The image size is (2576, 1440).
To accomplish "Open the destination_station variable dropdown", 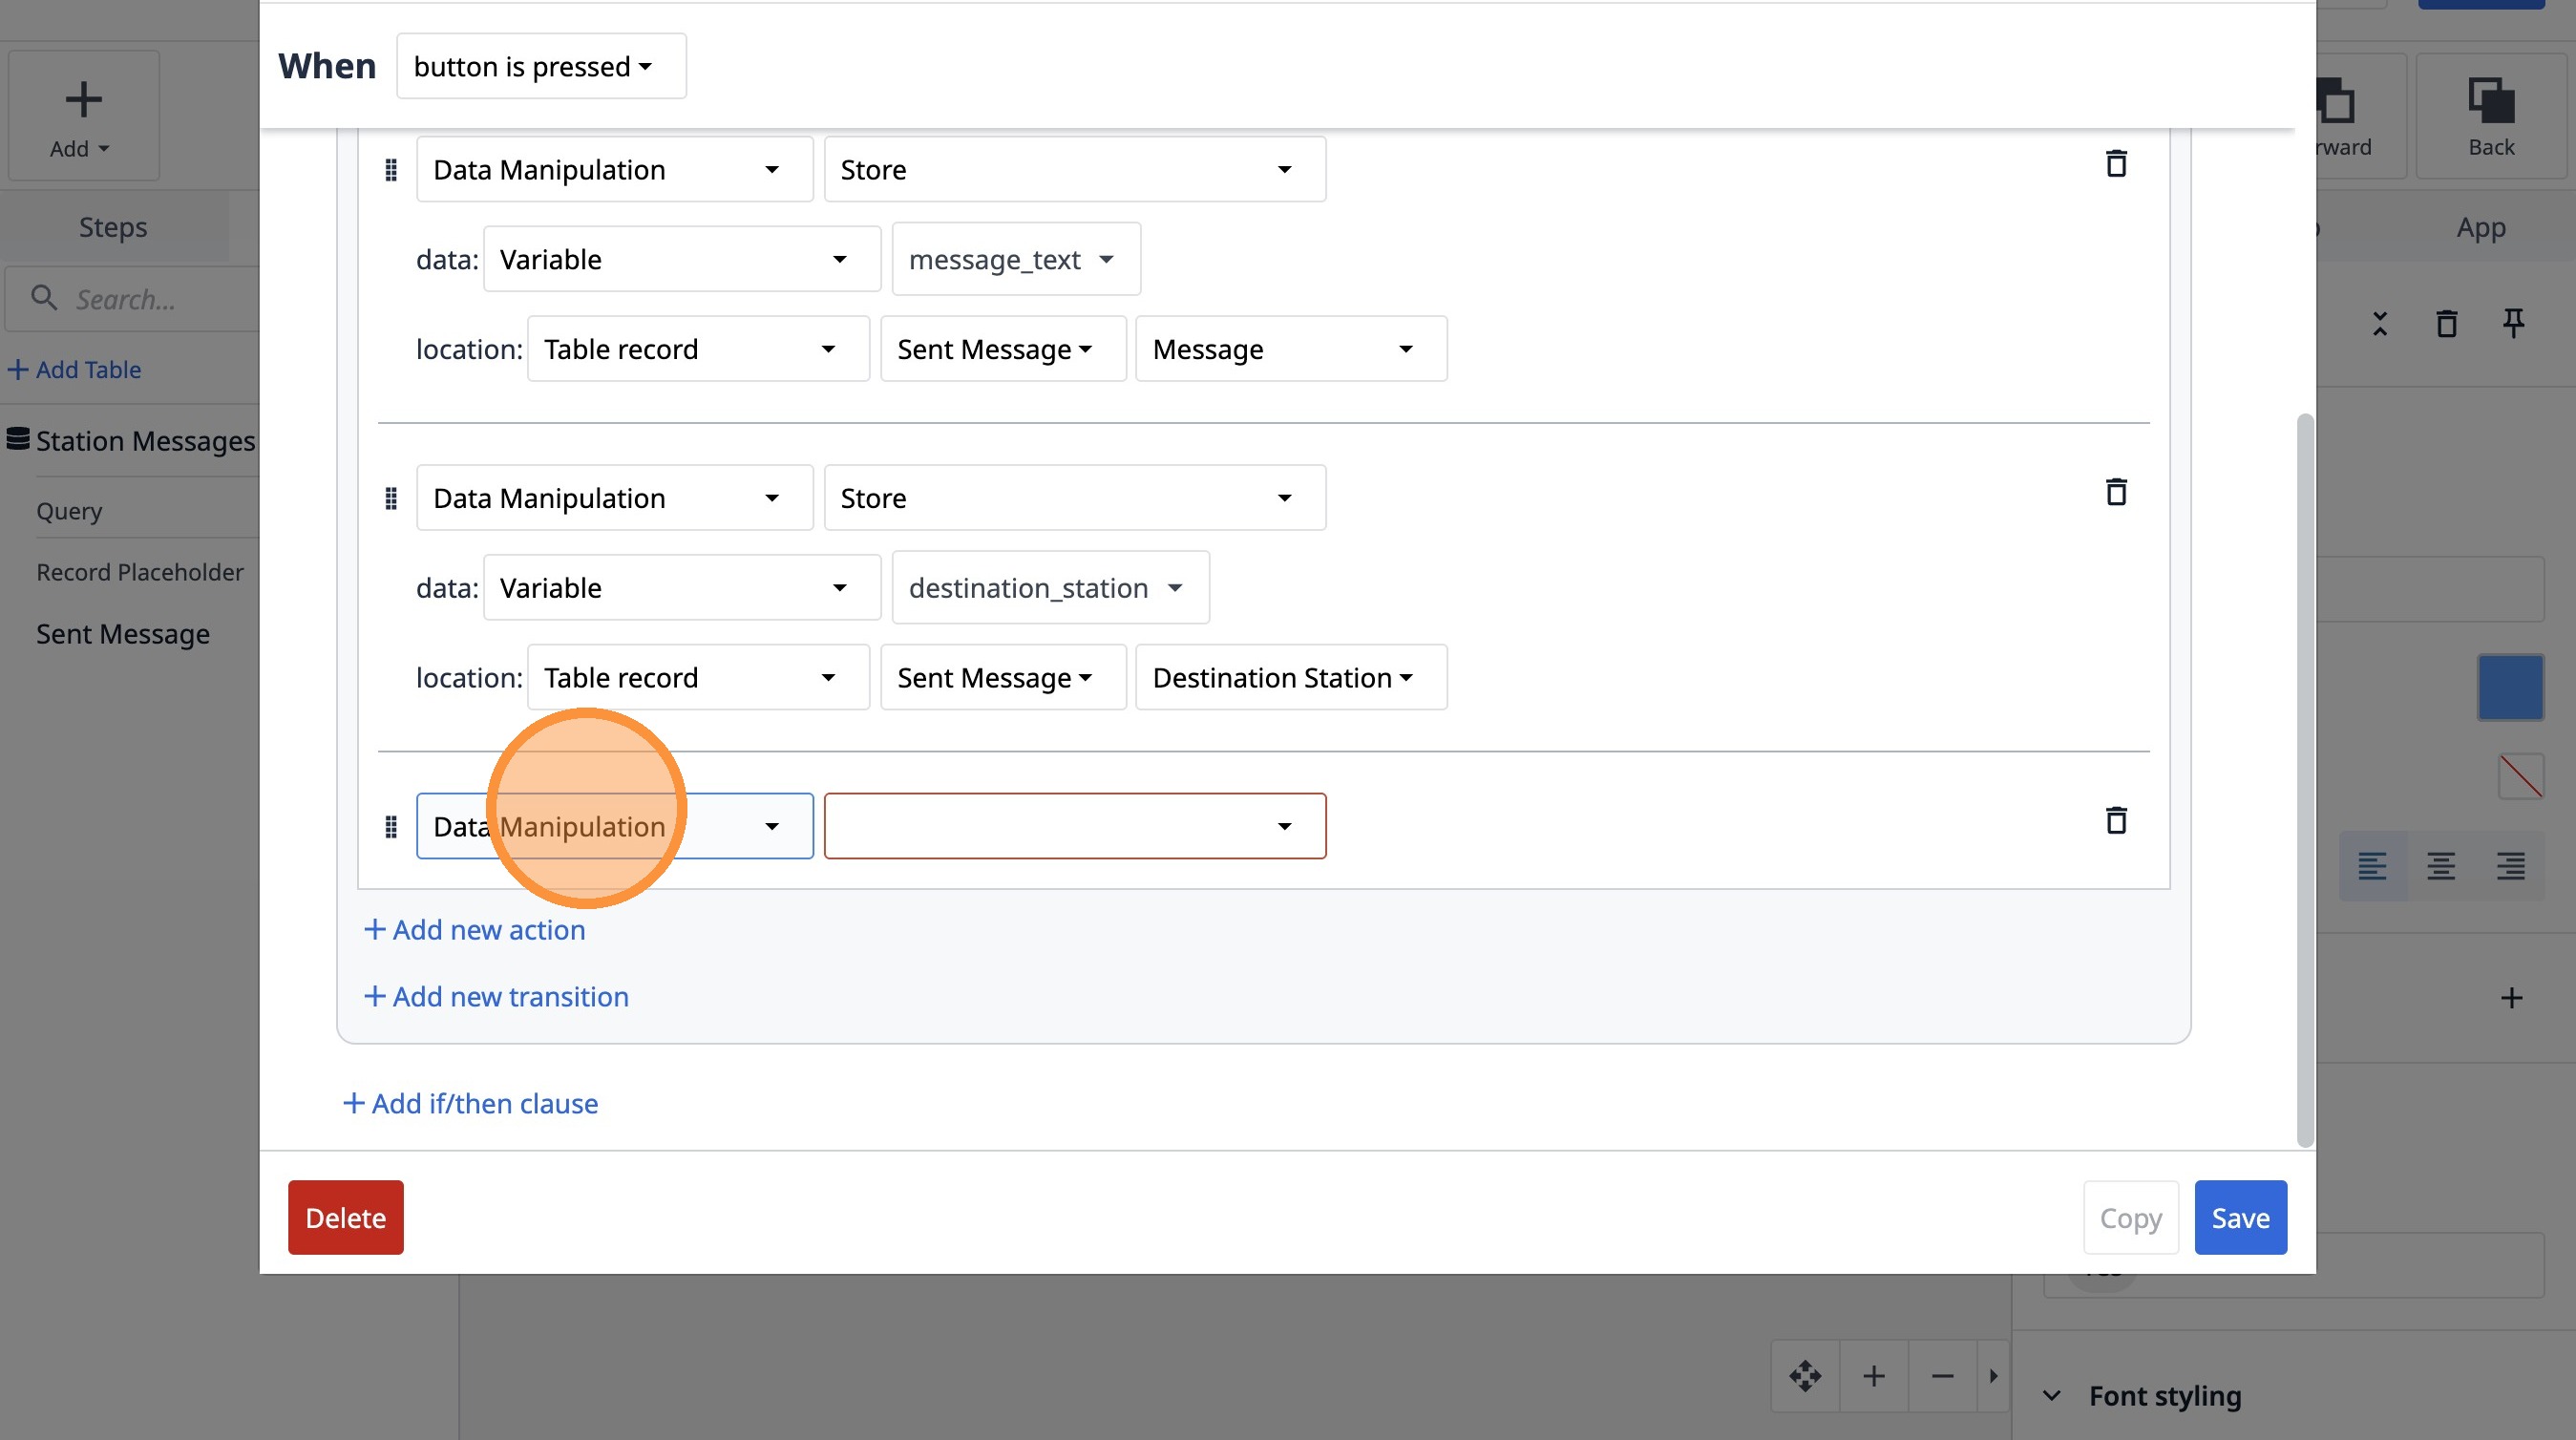I will click(1050, 588).
